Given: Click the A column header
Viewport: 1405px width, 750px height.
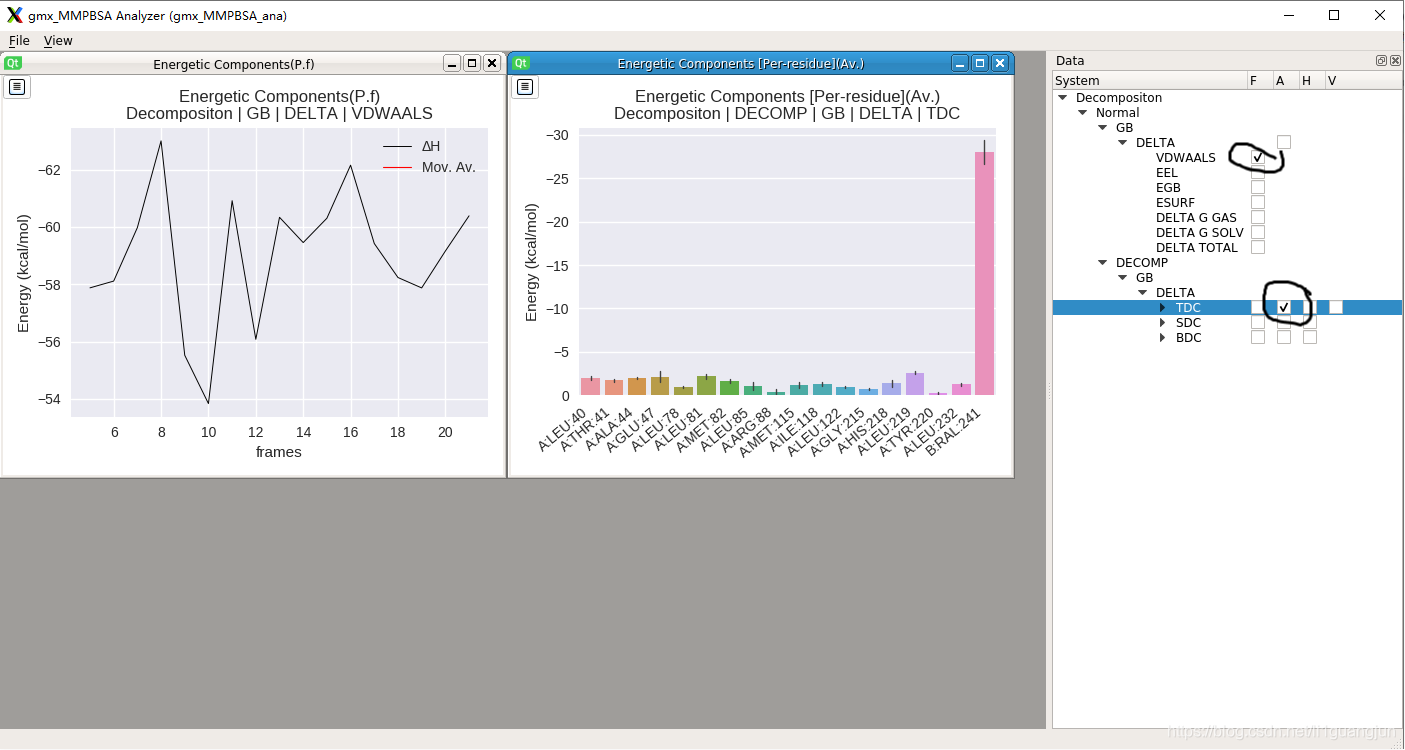Looking at the screenshot, I should (1286, 80).
